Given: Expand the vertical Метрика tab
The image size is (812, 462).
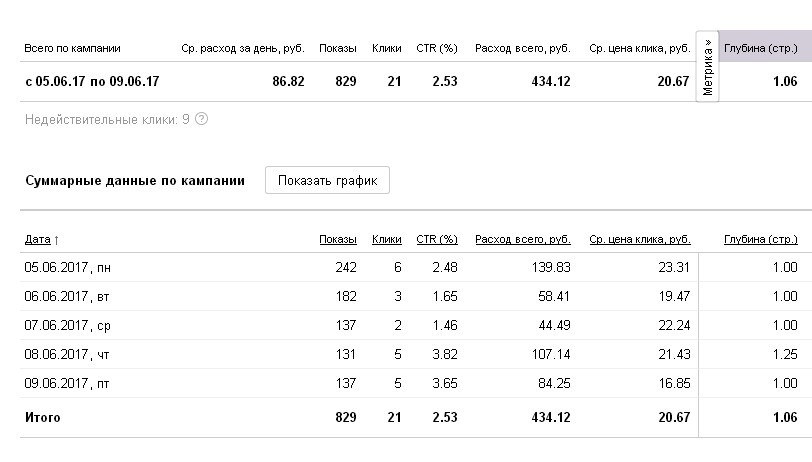Looking at the screenshot, I should (x=708, y=68).
